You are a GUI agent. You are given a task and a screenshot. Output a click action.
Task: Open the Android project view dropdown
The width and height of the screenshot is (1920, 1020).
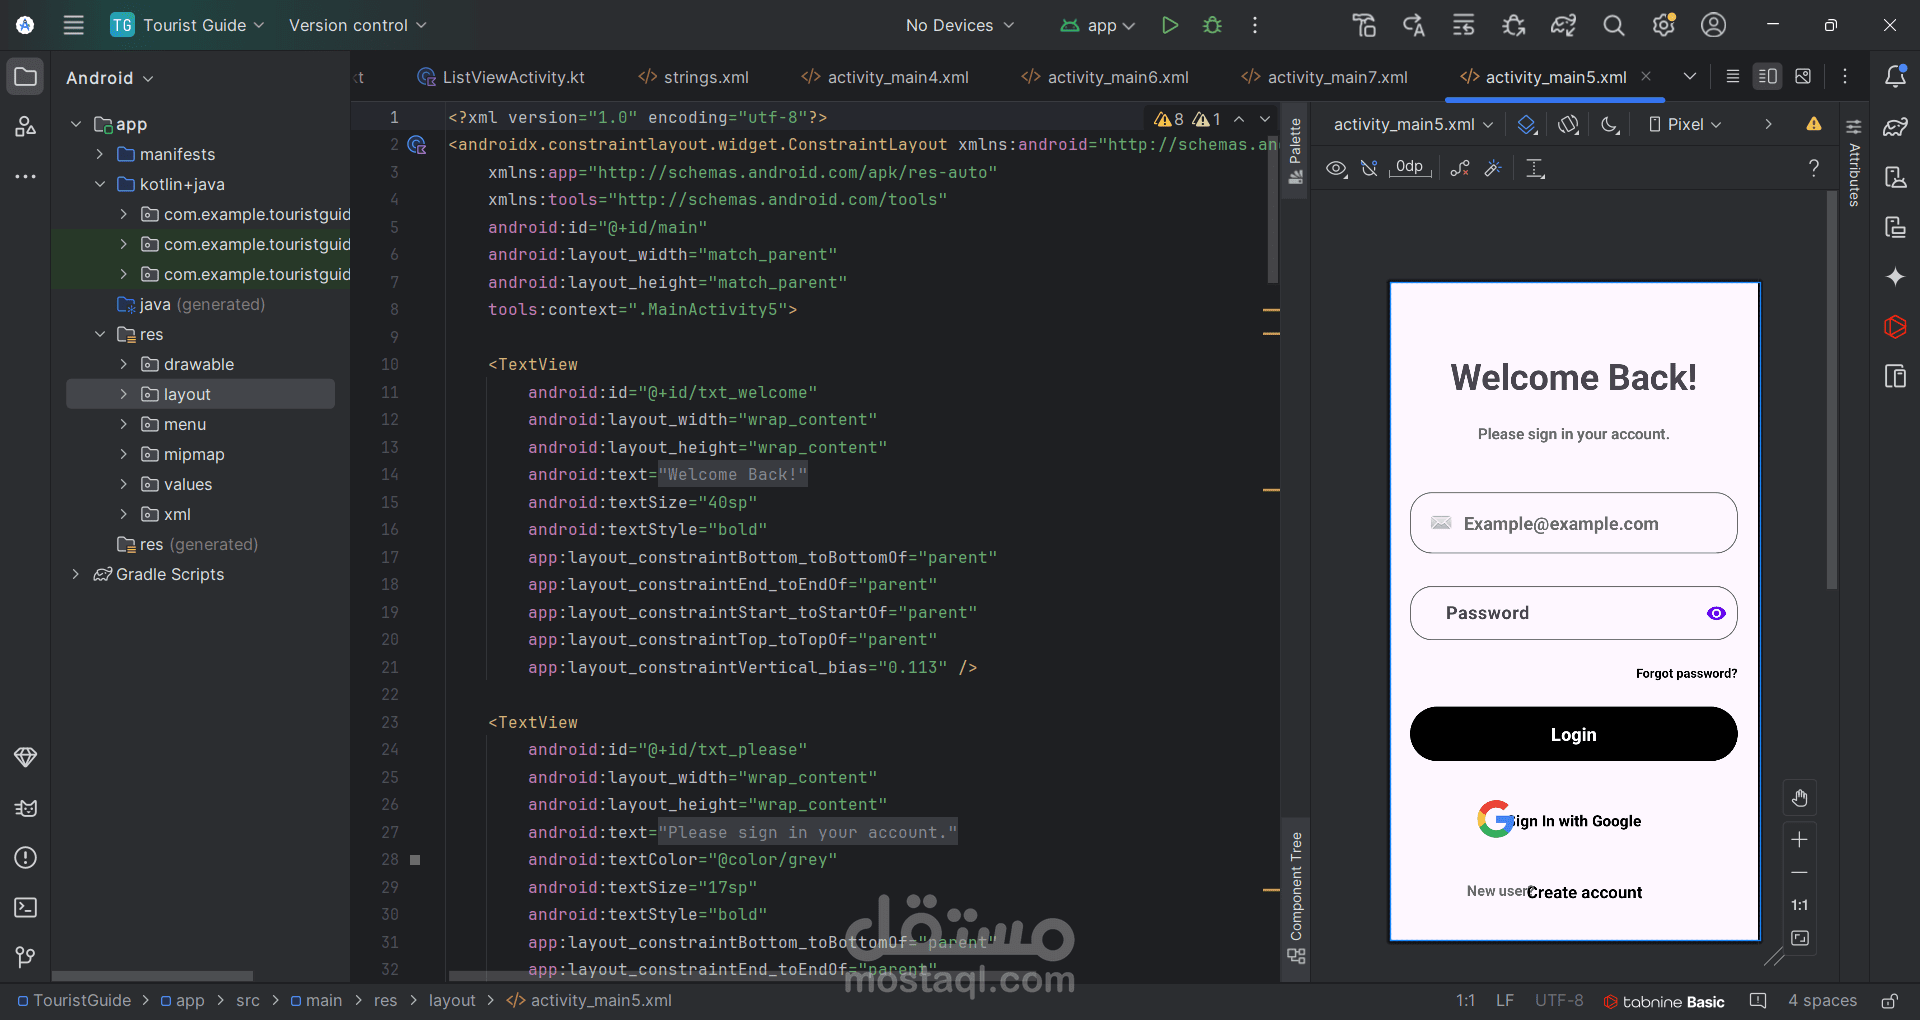coord(110,78)
